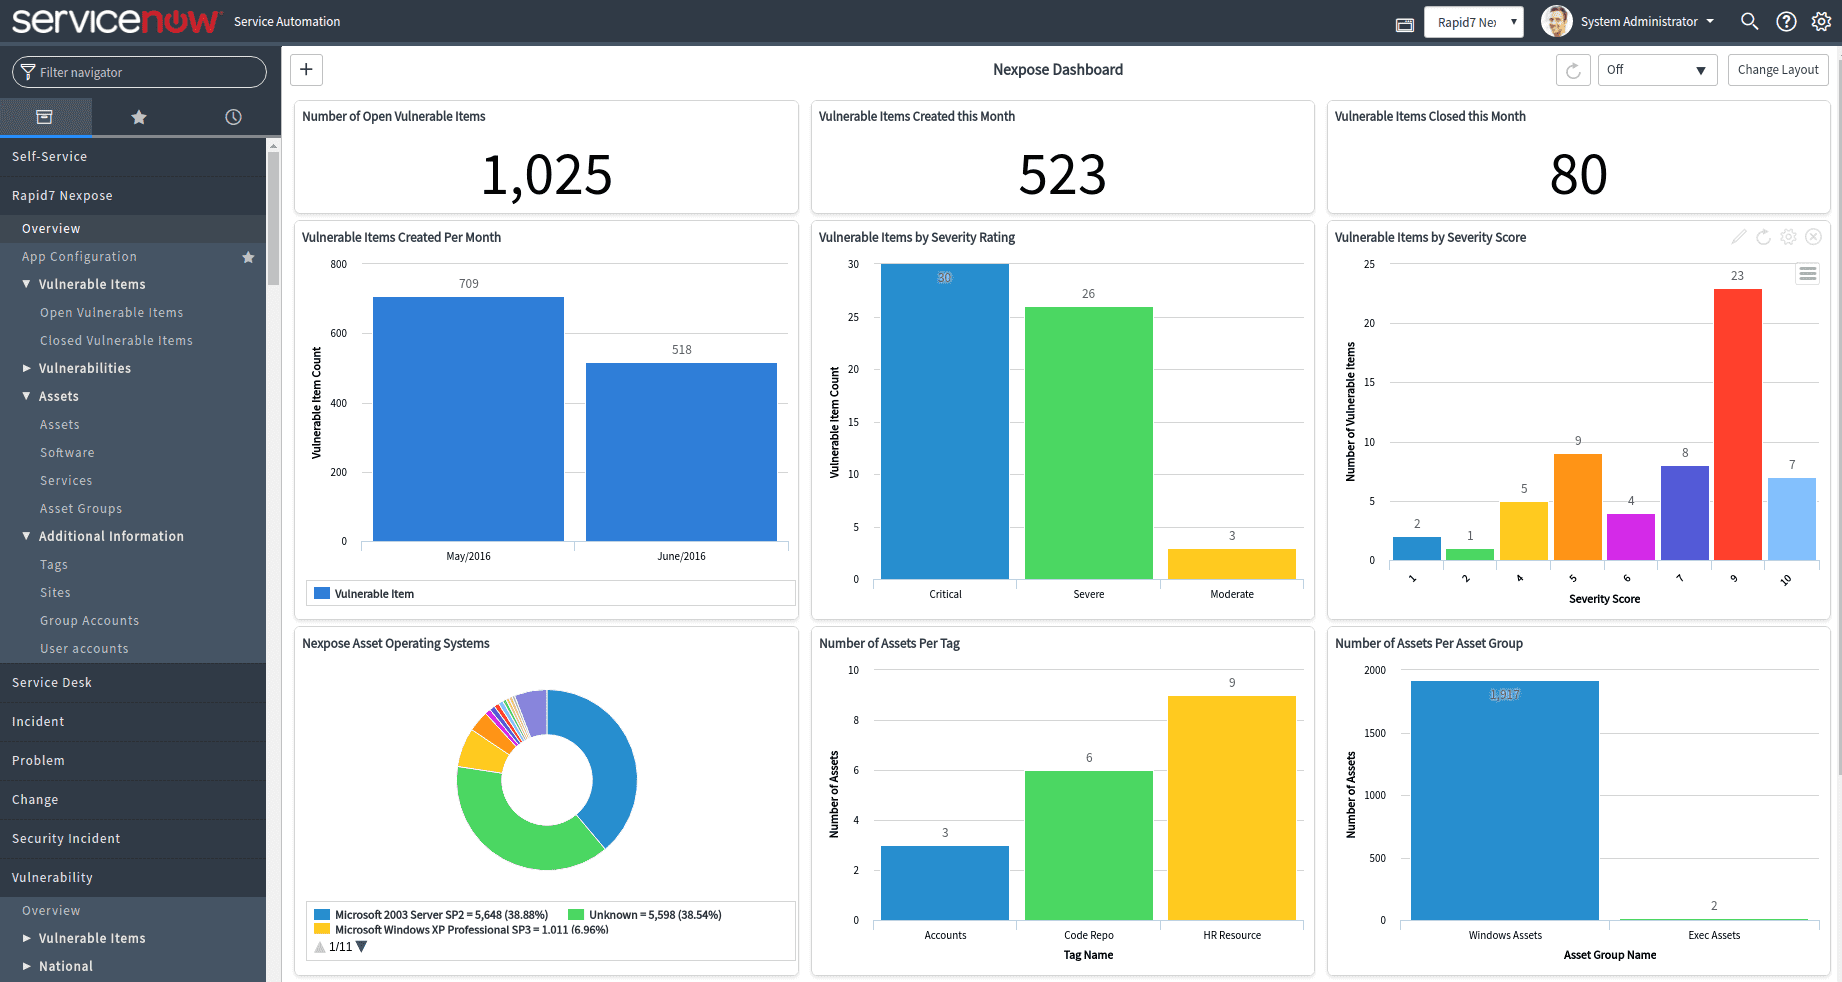The width and height of the screenshot is (1842, 982).
Task: Select Security Incident in the navigation menu
Action: click(x=66, y=838)
